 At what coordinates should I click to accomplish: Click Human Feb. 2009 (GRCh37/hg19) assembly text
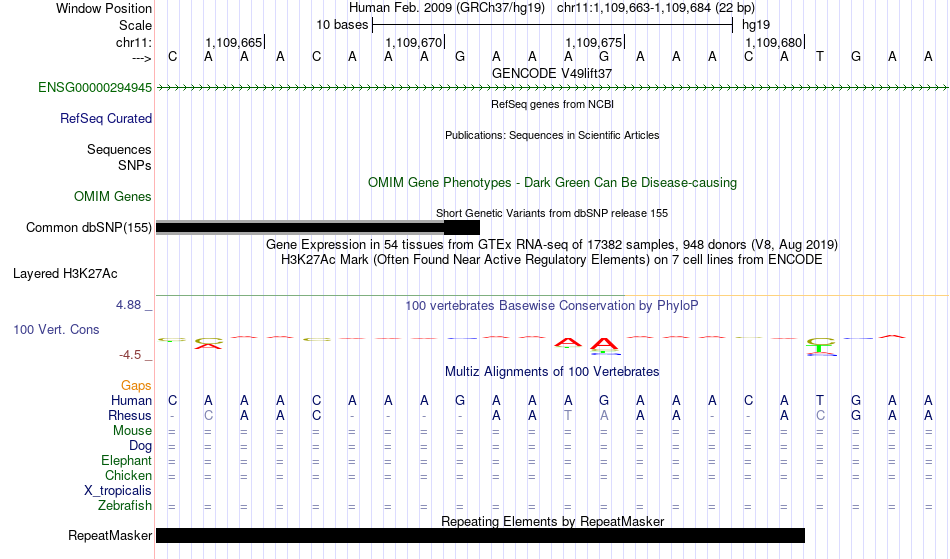447,8
